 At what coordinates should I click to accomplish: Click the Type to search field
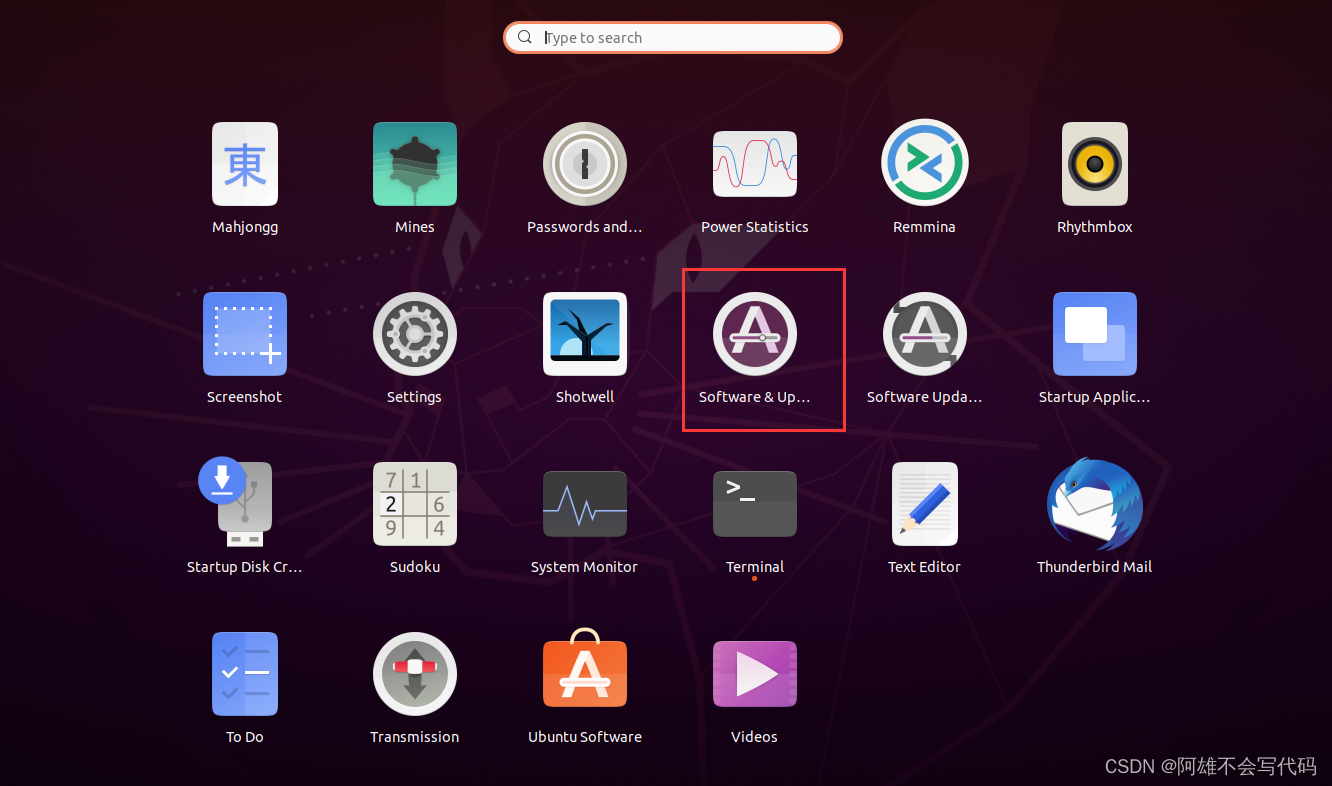coord(673,37)
